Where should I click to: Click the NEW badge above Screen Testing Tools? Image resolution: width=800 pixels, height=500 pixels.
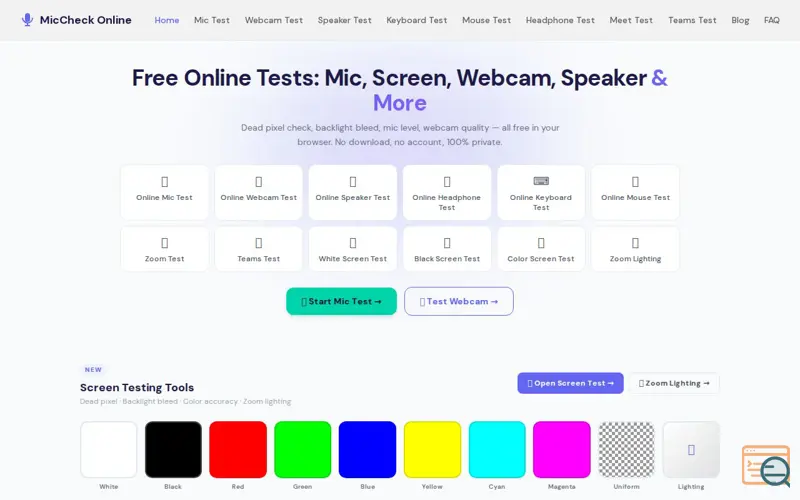click(x=93, y=369)
